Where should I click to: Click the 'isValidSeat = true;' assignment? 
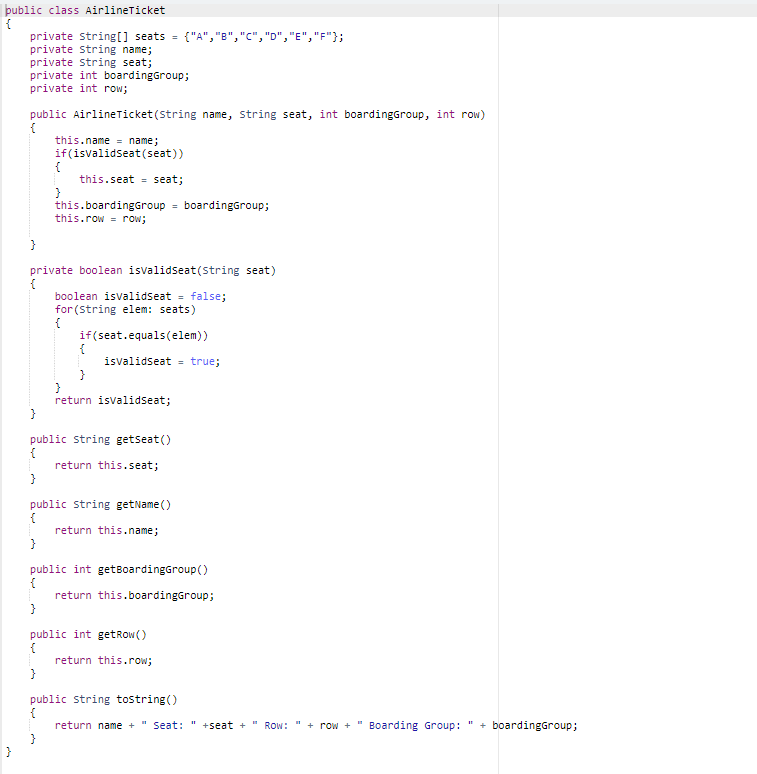click(x=162, y=361)
